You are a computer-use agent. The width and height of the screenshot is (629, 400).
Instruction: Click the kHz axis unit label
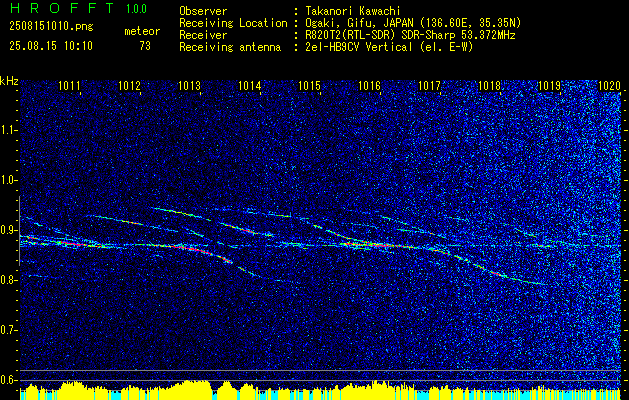pos(9,81)
